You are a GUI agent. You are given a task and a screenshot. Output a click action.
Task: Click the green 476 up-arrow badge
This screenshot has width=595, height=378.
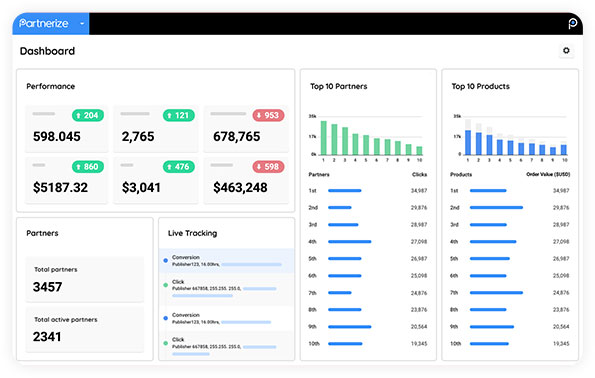click(179, 167)
